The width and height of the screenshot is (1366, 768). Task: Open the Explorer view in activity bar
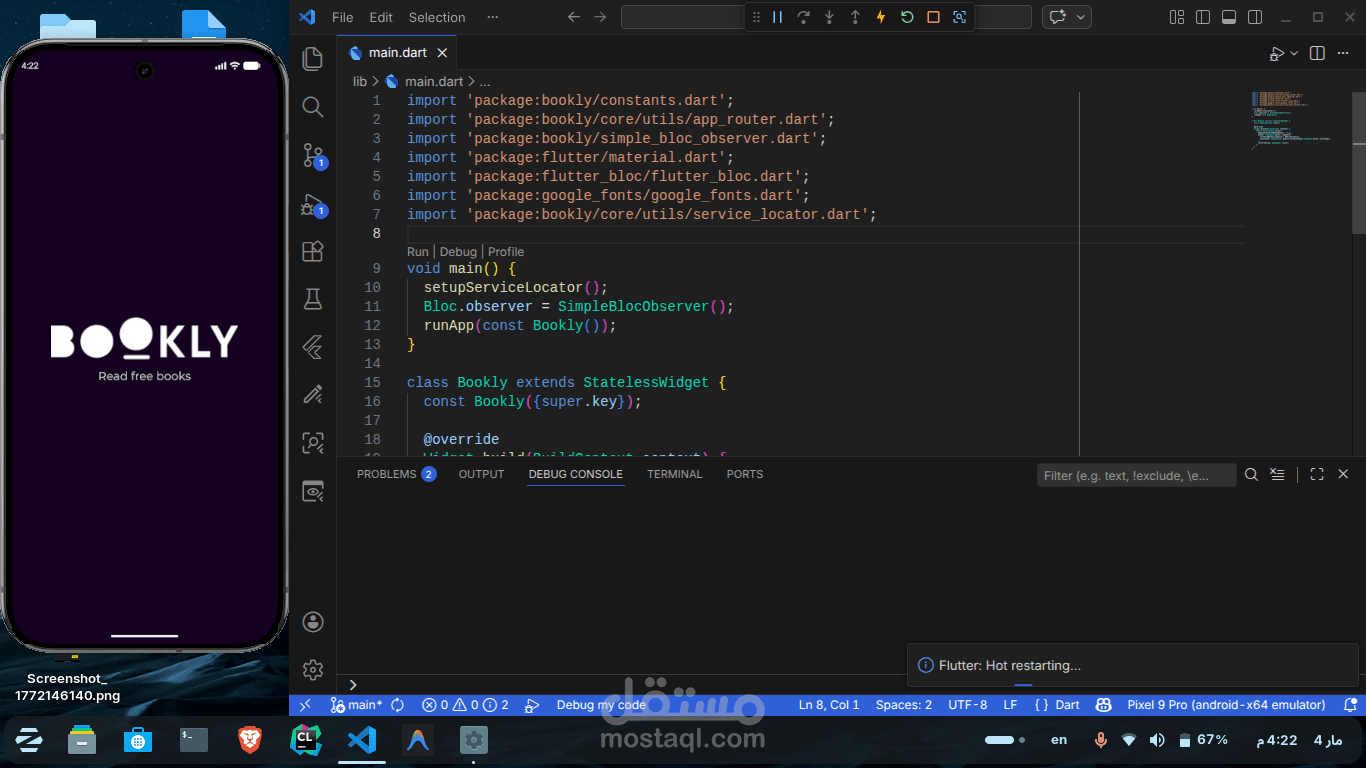coord(312,58)
